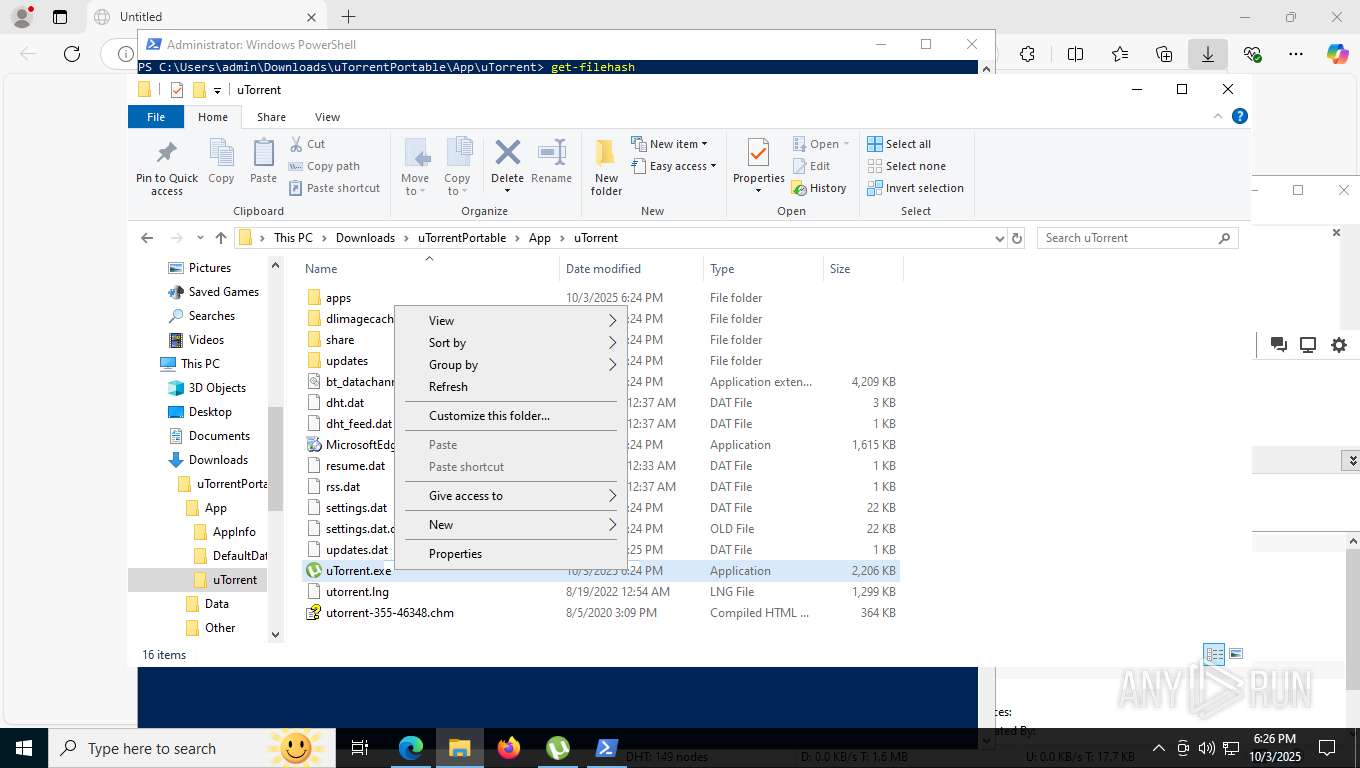Click Select none in ribbon

point(906,166)
